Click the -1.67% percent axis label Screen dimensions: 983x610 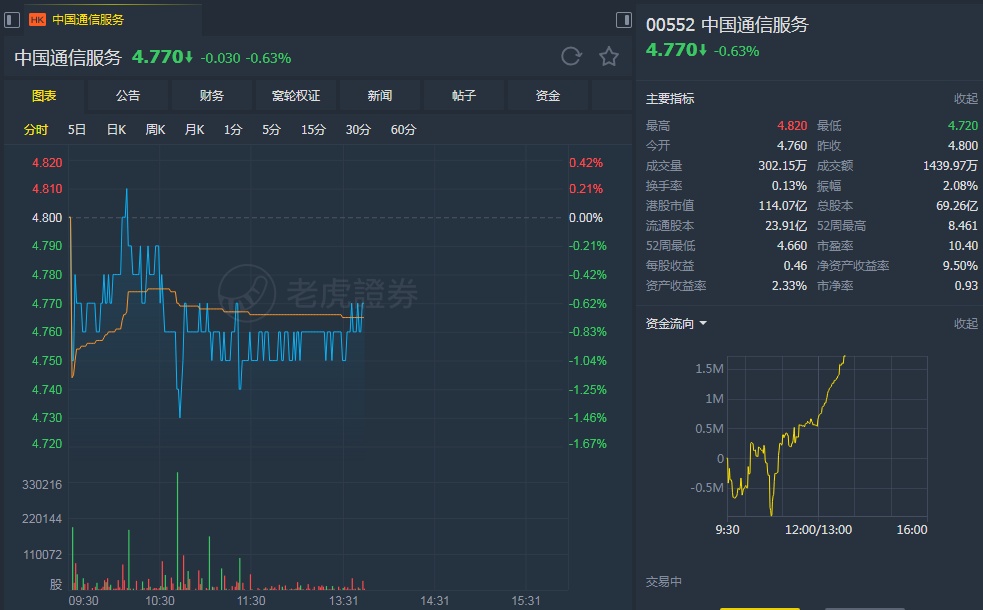[x=587, y=444]
